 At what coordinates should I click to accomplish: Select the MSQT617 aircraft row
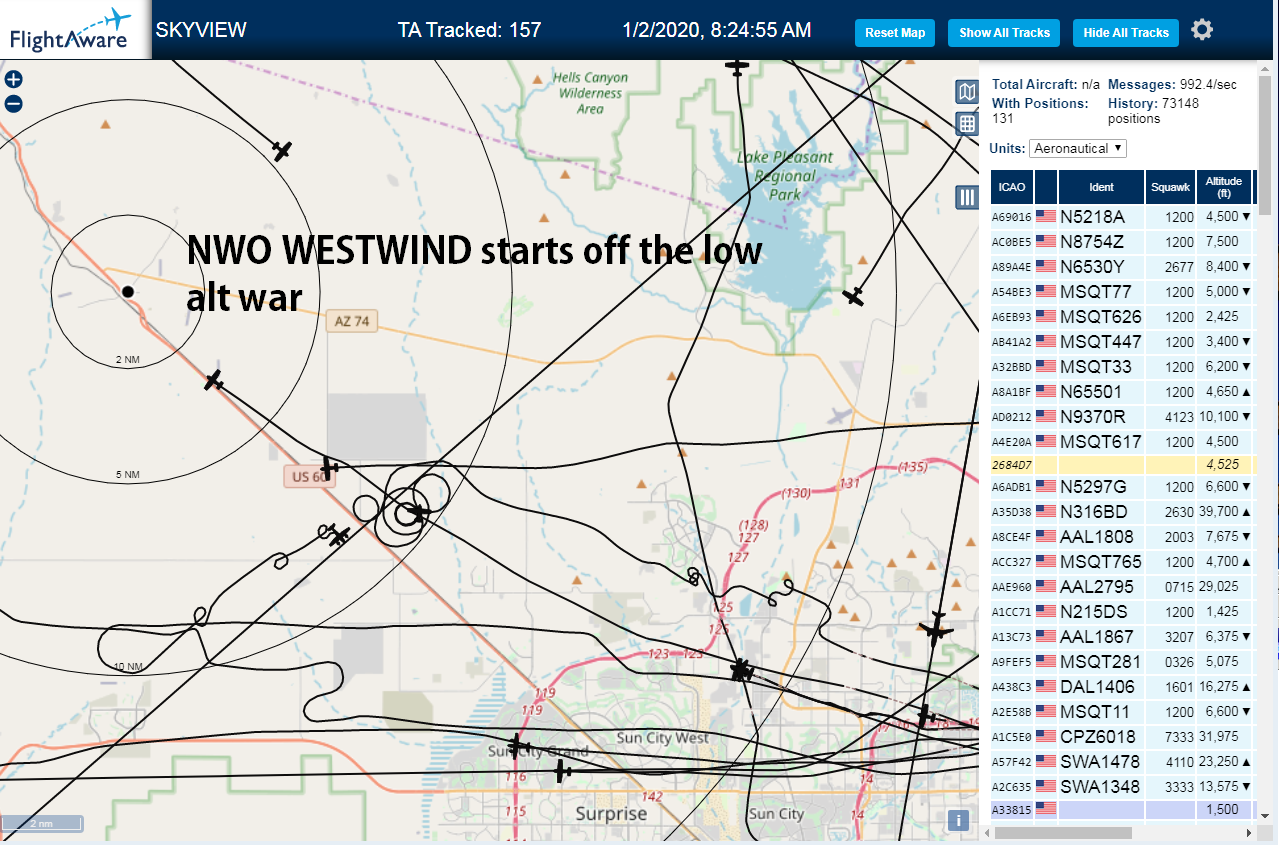(x=1123, y=441)
